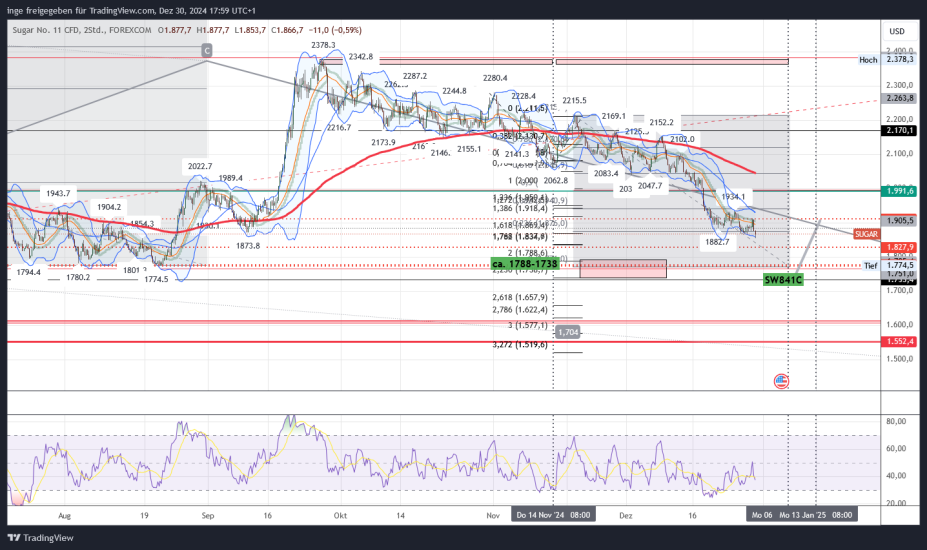Open the USD currency selector
Image resolution: width=927 pixels, height=550 pixels.
coord(897,31)
